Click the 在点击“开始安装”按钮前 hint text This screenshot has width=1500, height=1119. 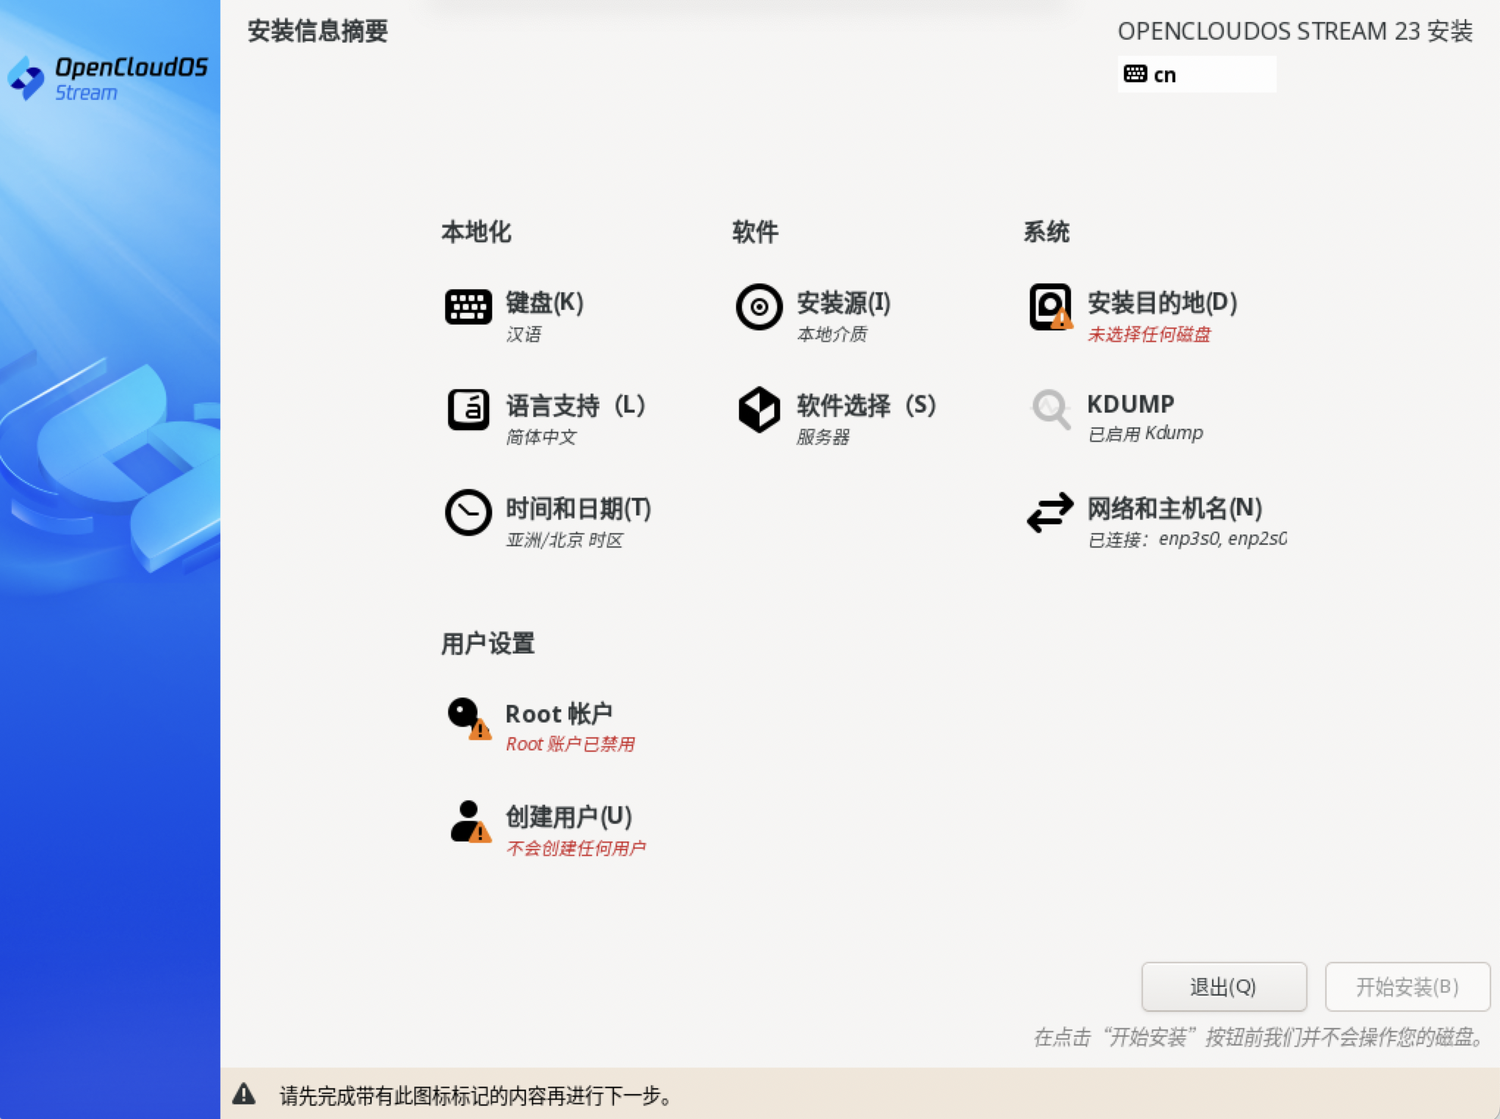(1260, 1037)
